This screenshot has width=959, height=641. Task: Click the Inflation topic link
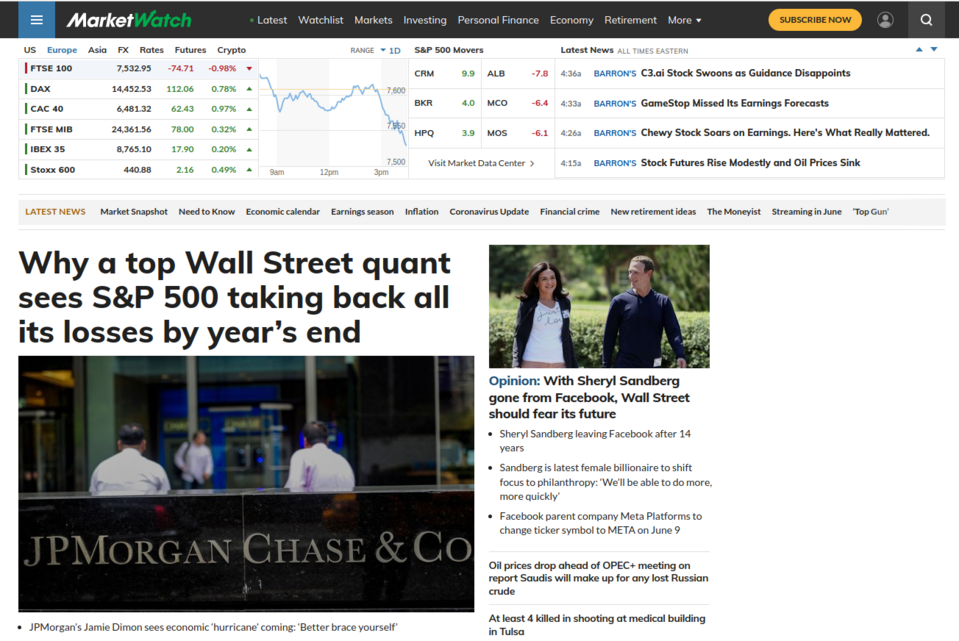pyautogui.click(x=421, y=212)
